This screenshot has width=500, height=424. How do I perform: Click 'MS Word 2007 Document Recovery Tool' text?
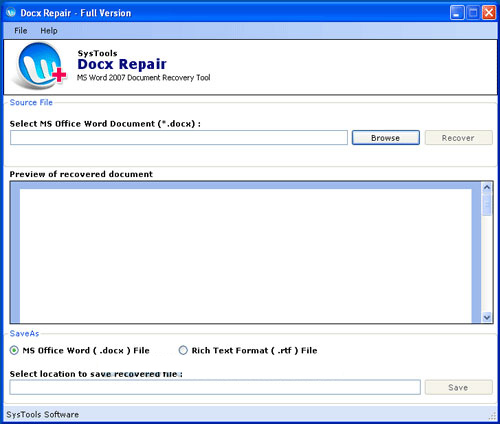coord(144,78)
